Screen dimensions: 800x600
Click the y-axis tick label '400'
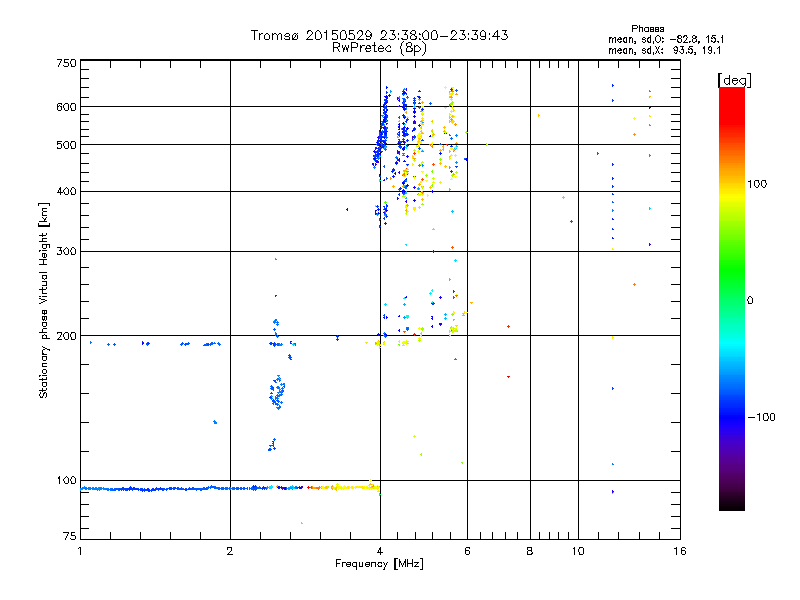pos(66,192)
